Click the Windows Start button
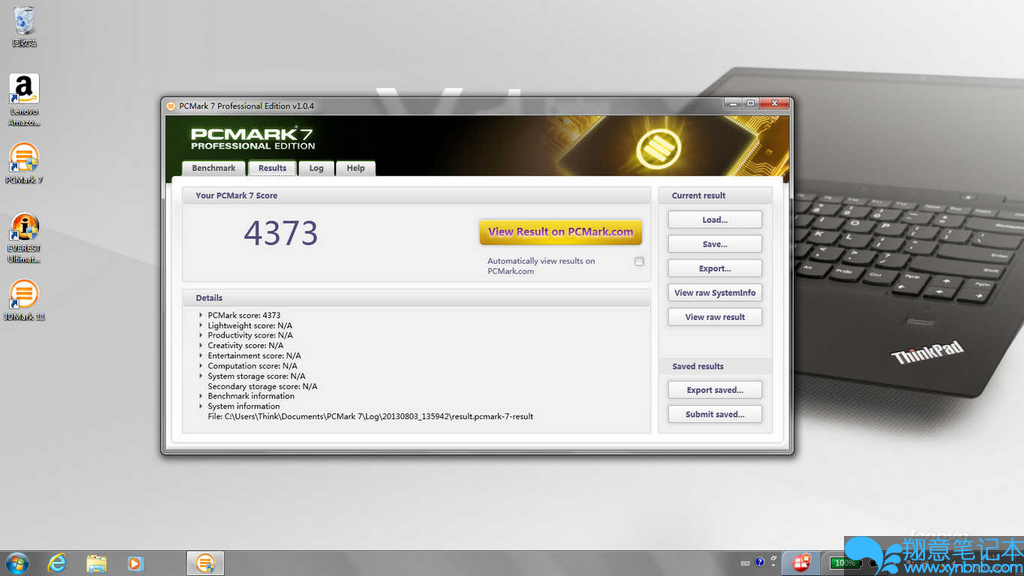Image resolution: width=1024 pixels, height=576 pixels. coord(17,563)
